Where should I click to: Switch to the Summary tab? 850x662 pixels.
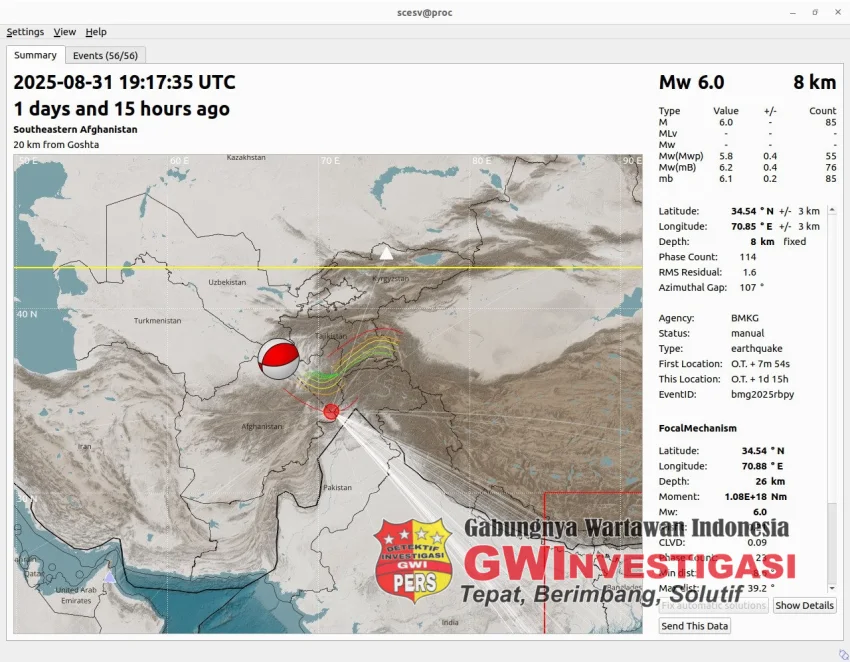coord(35,55)
